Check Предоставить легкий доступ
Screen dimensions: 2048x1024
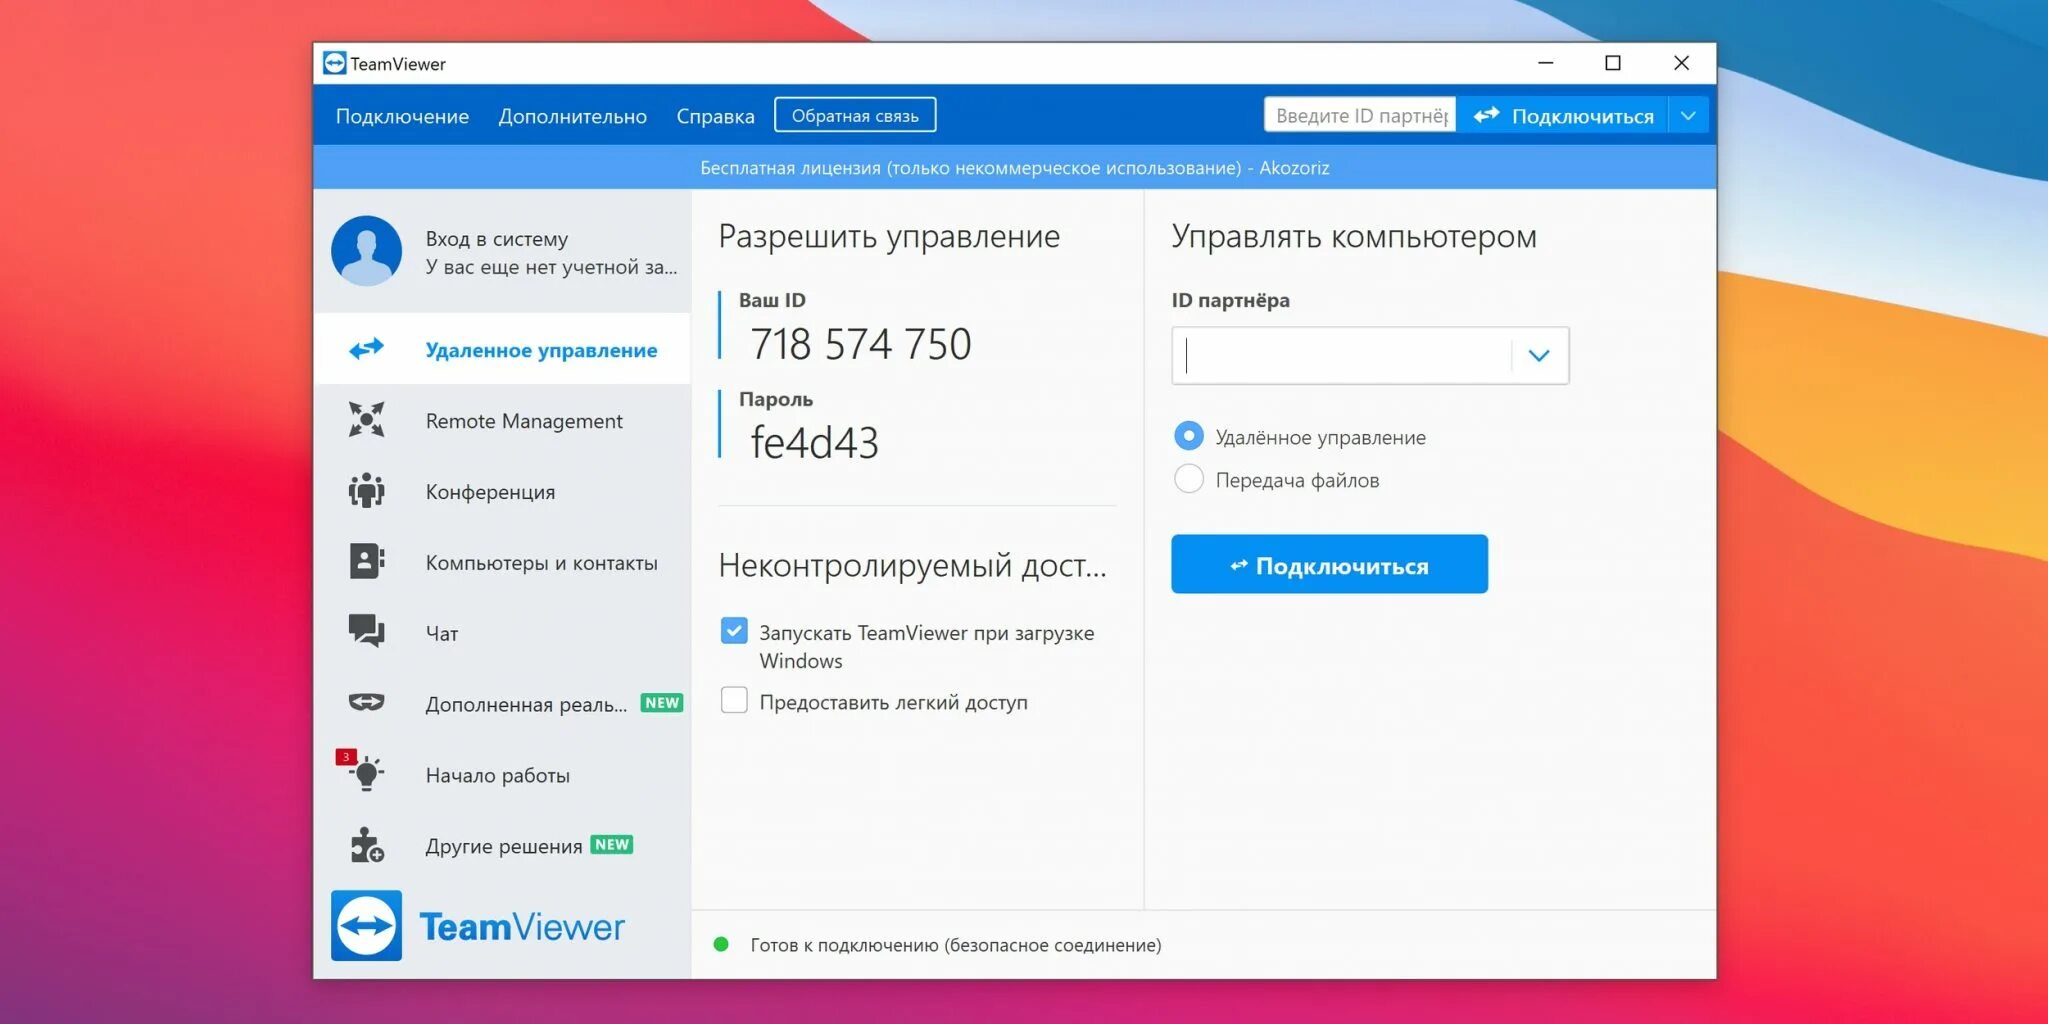(x=734, y=700)
